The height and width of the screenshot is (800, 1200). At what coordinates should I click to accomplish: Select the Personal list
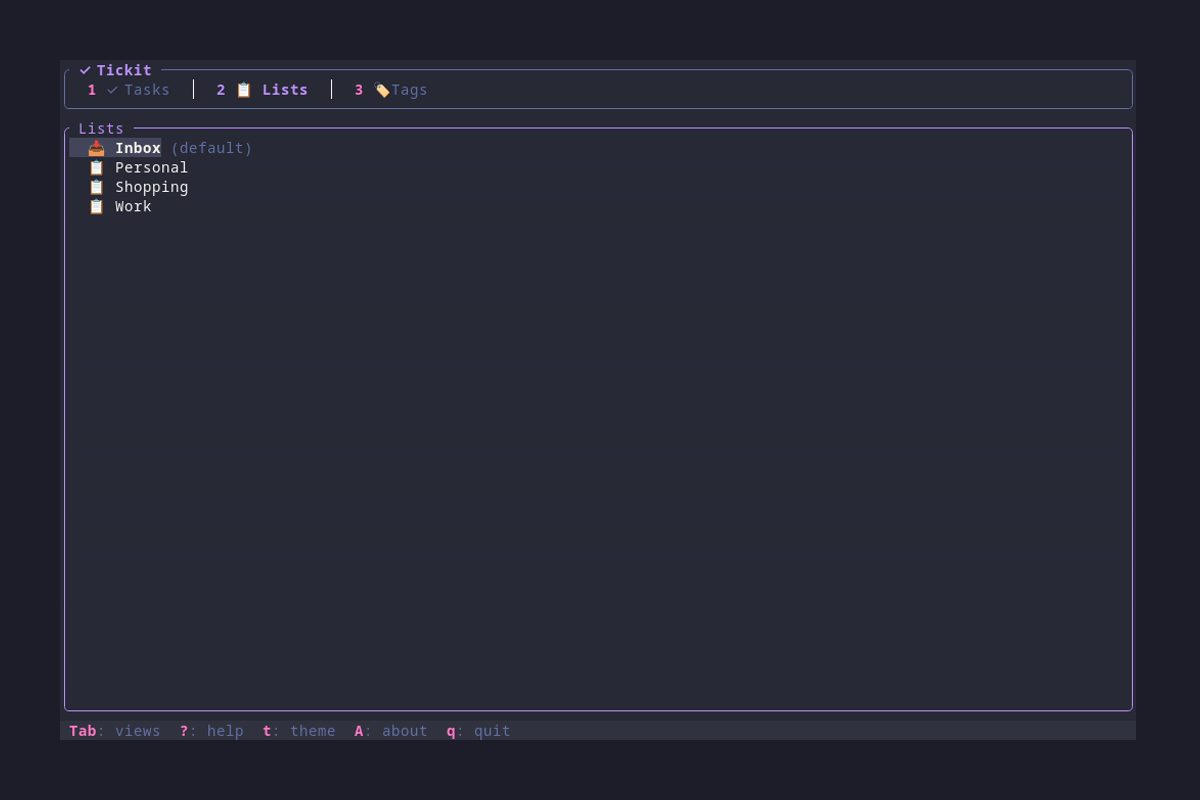tap(151, 167)
